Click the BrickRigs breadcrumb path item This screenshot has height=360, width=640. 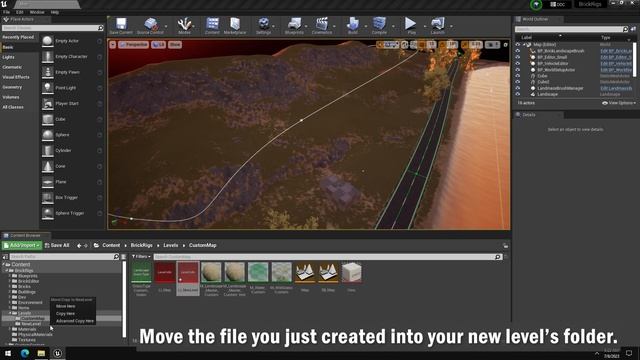pyautogui.click(x=141, y=245)
